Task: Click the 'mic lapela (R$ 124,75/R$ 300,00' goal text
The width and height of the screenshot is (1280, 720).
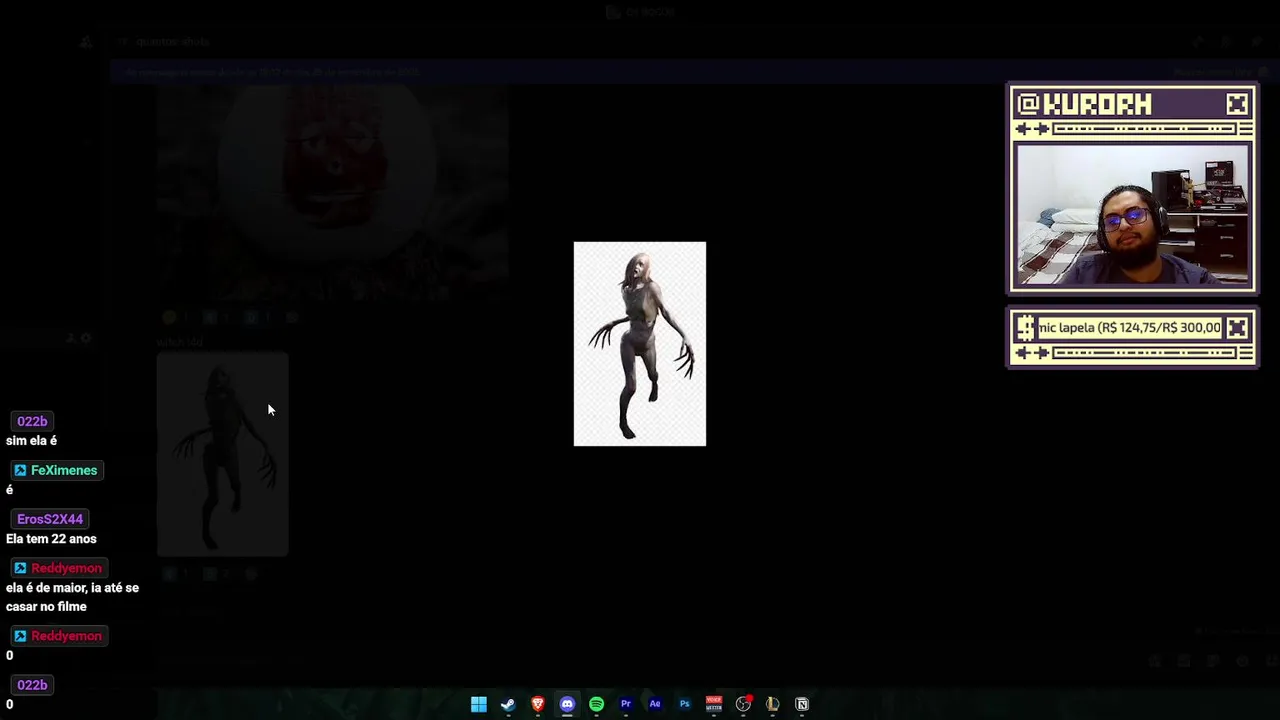Action: (x=1129, y=328)
